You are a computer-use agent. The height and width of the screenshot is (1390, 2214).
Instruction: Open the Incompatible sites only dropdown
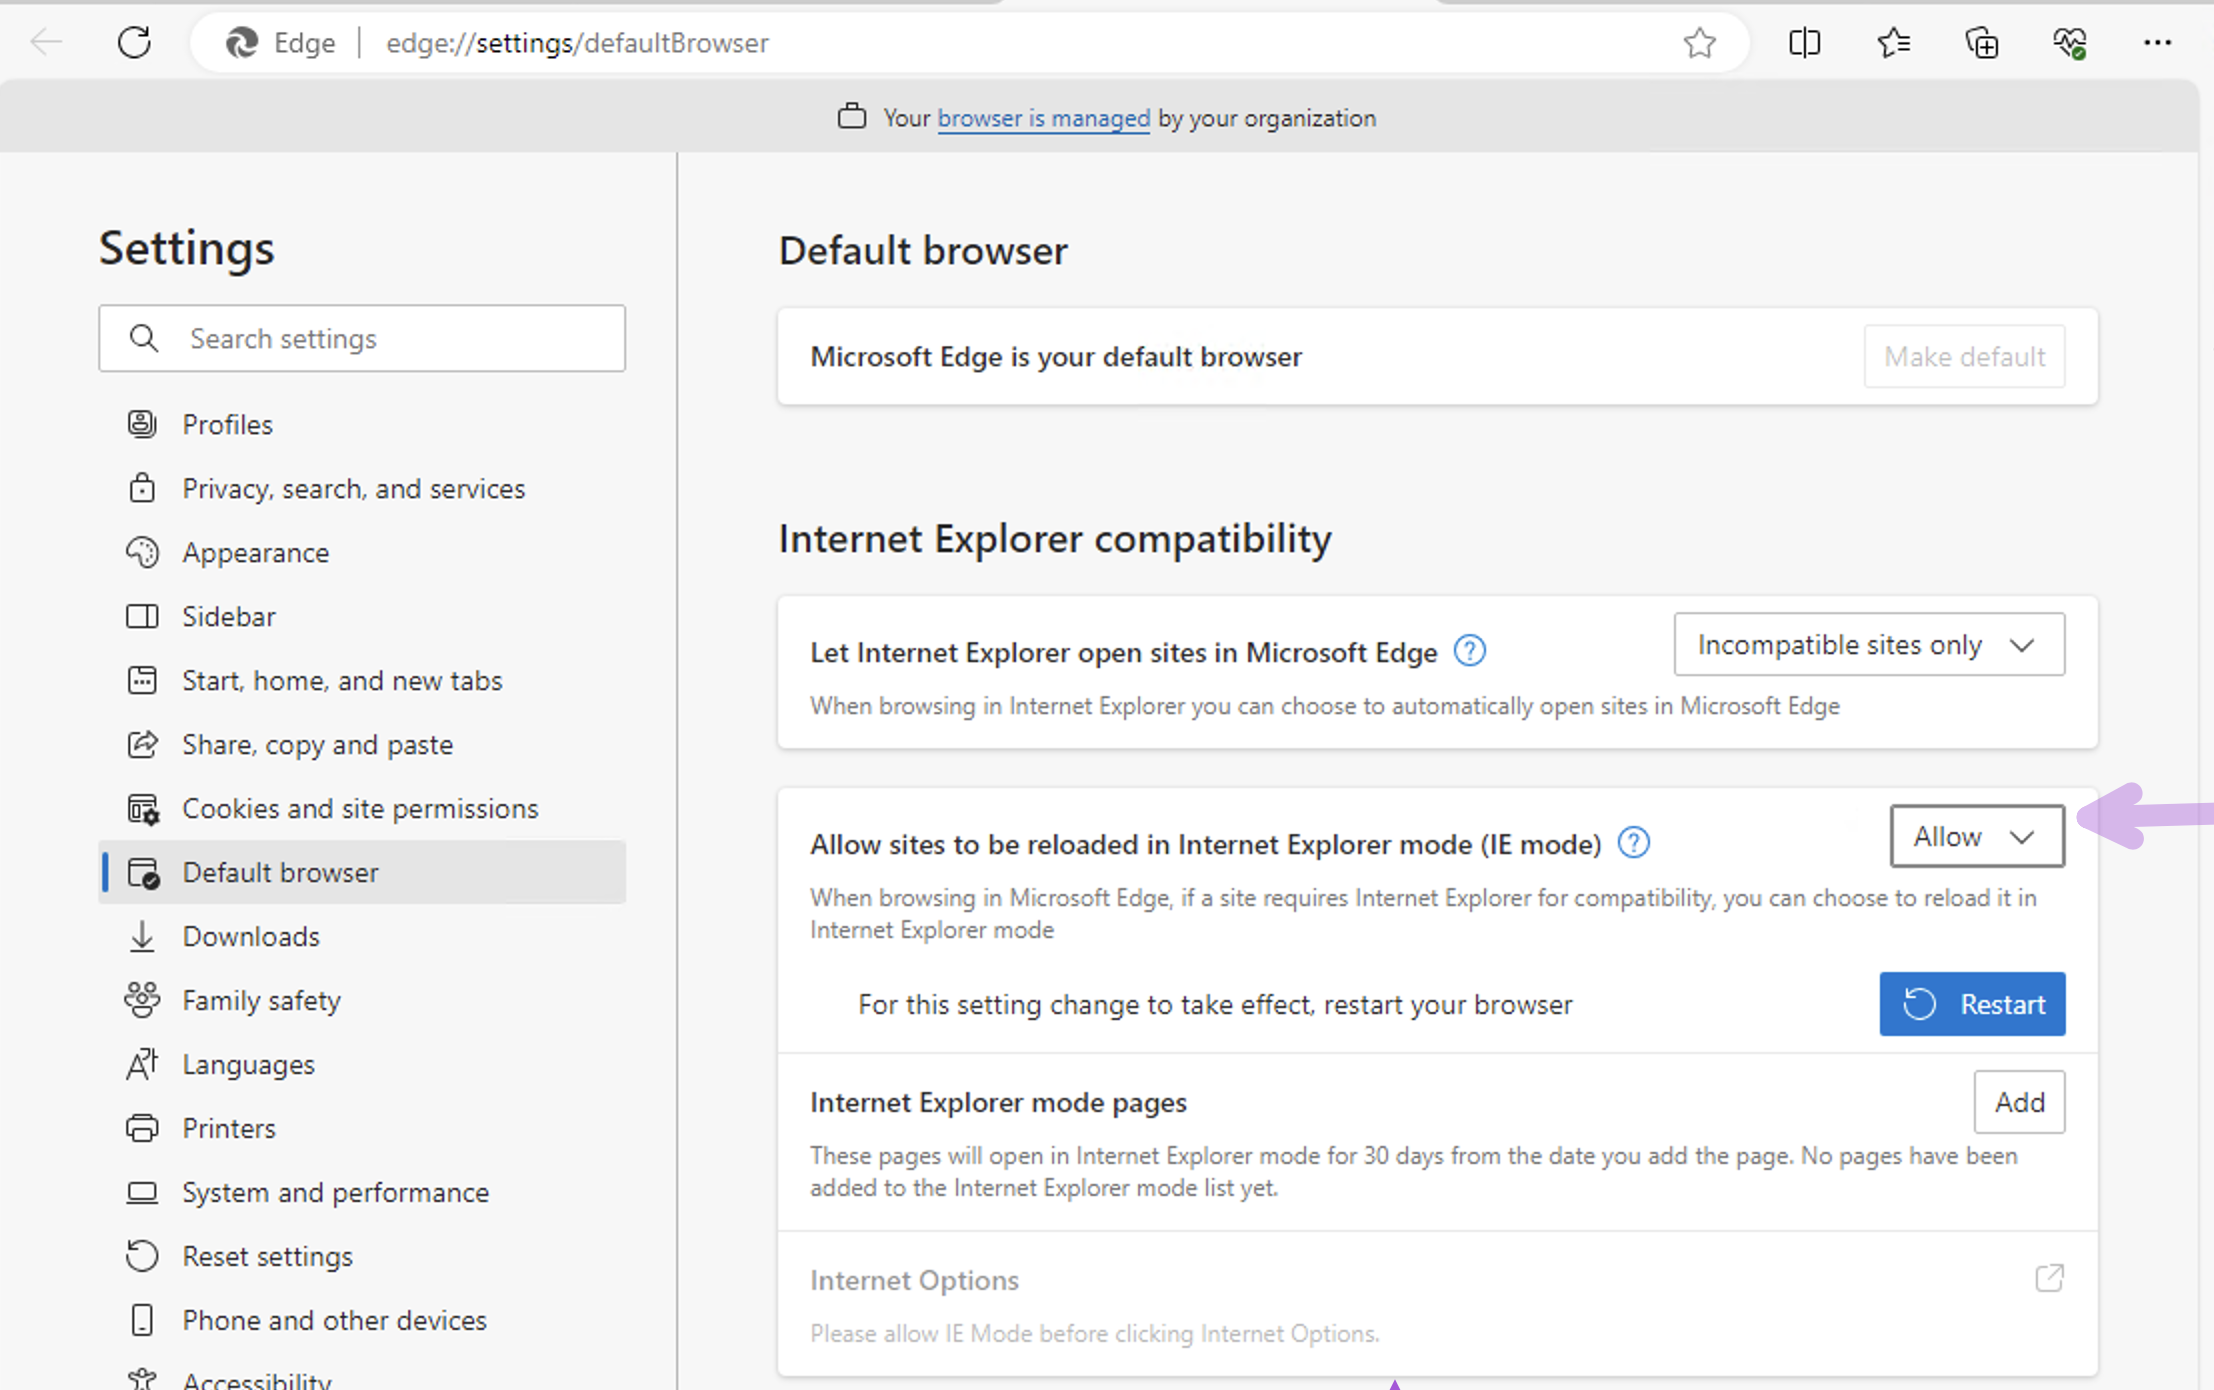pyautogui.click(x=1869, y=644)
